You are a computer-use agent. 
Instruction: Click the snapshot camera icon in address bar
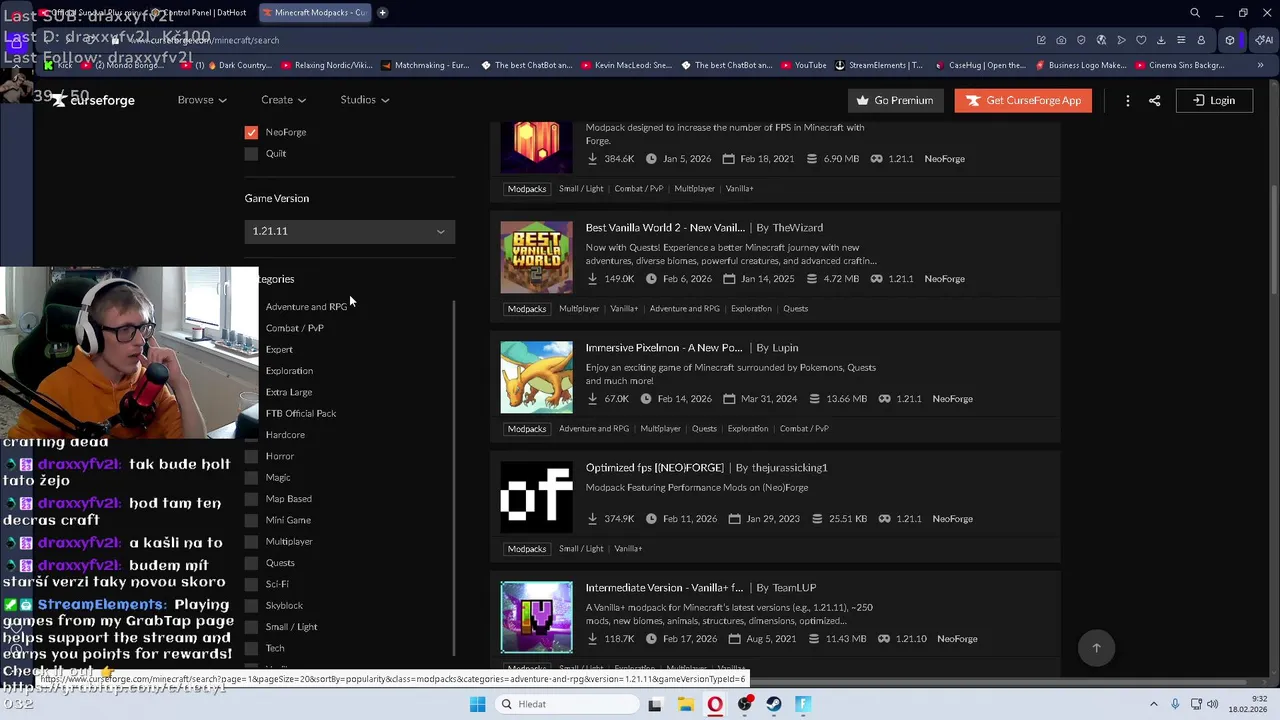point(1061,40)
